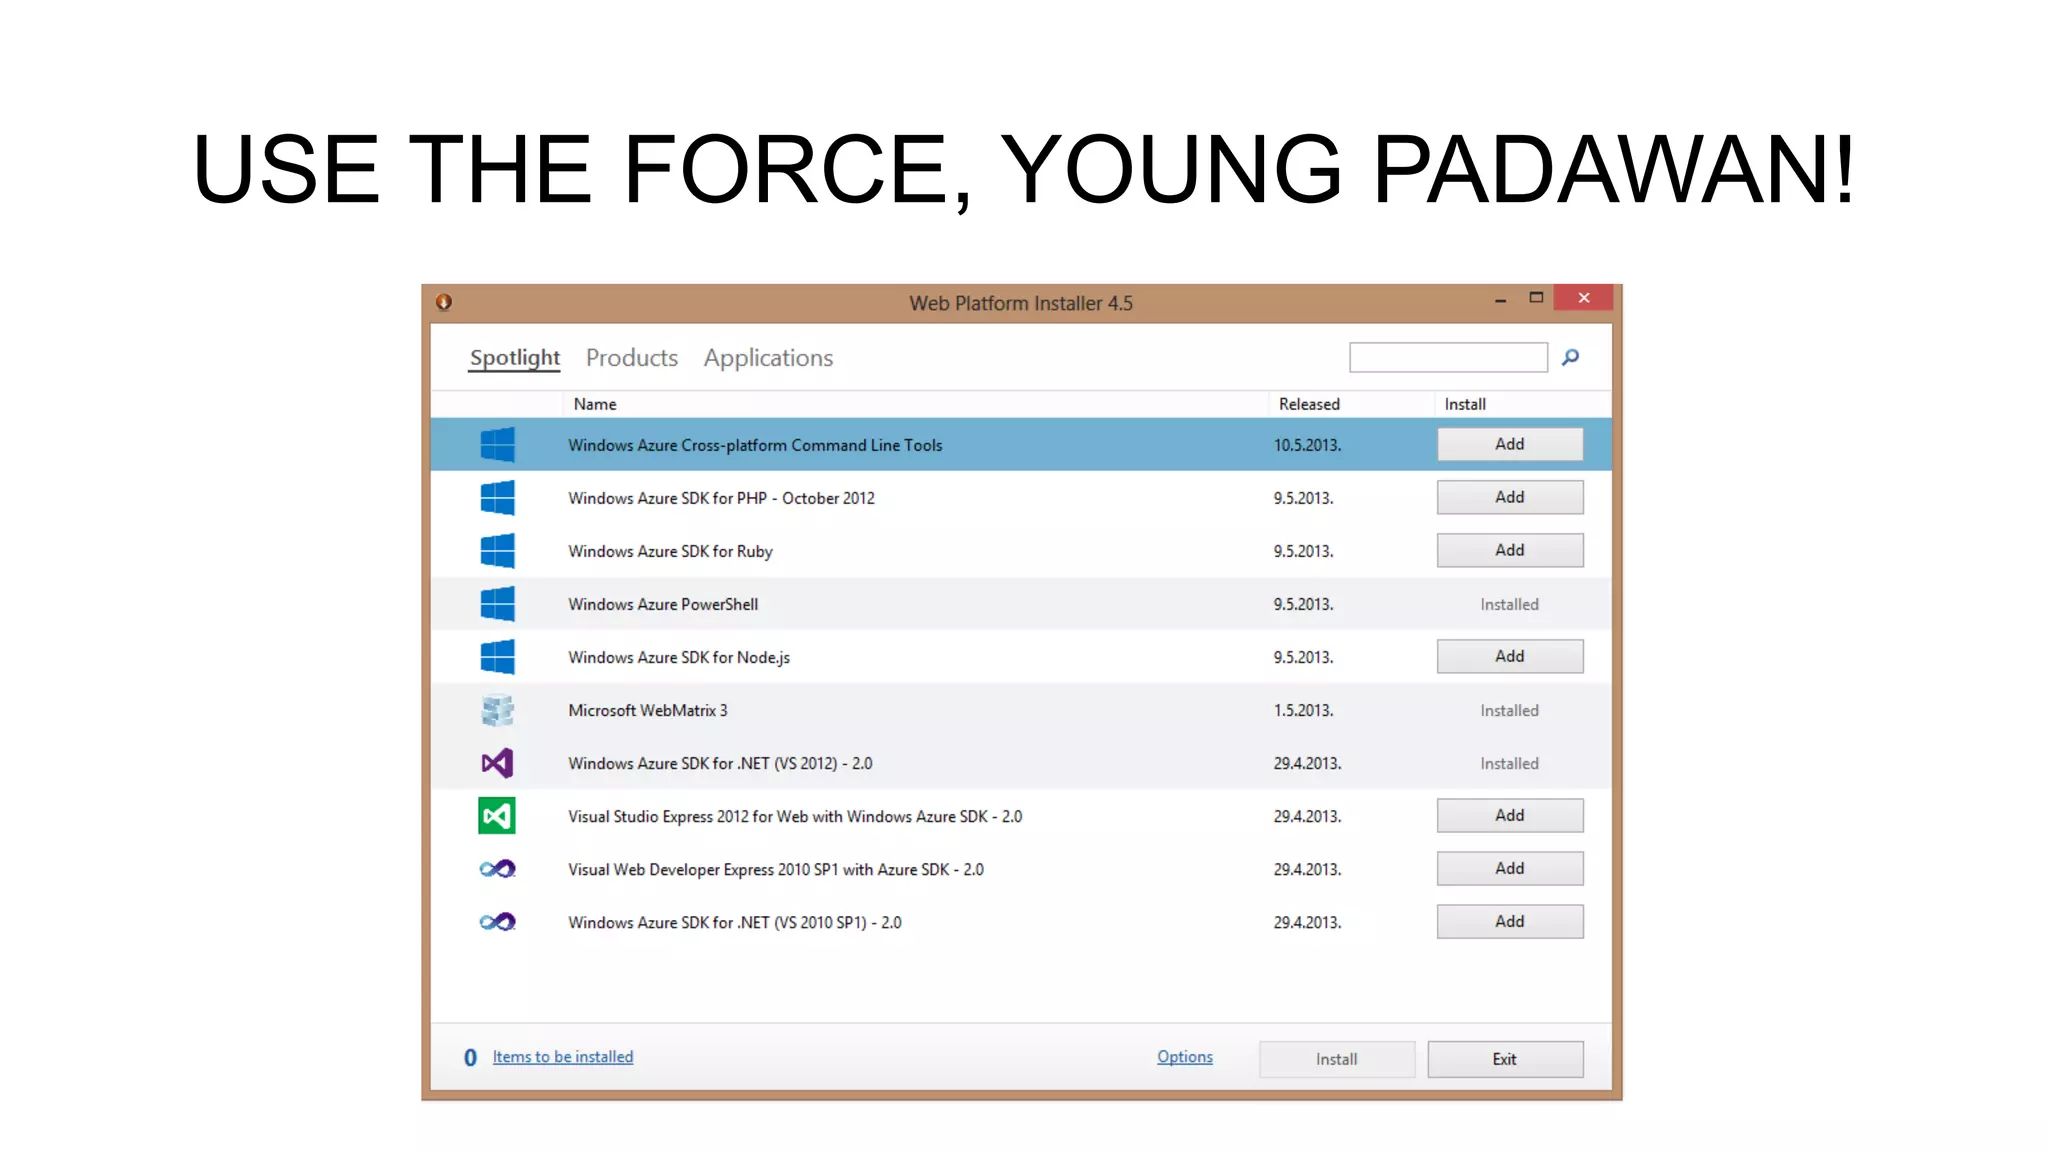Add Windows Azure SDK for Ruby

tap(1510, 550)
